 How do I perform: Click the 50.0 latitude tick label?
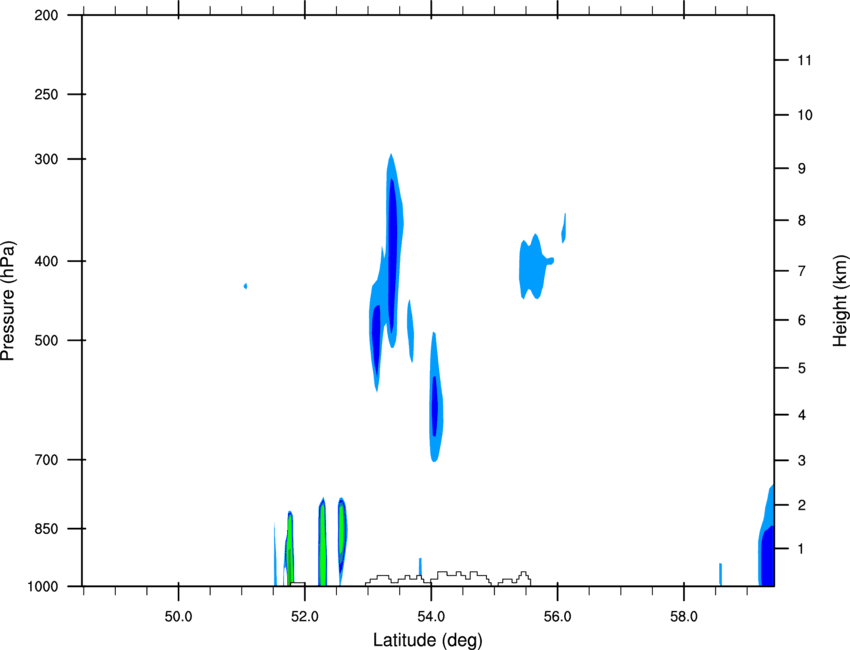(178, 617)
